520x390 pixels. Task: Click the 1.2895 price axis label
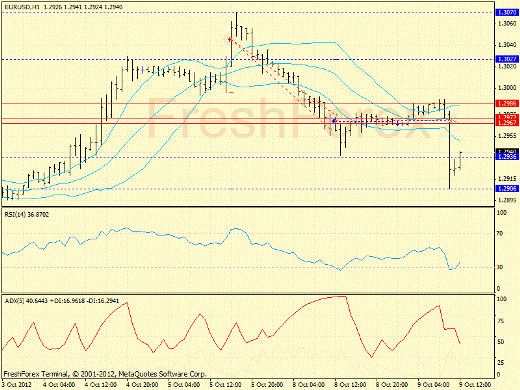click(x=507, y=200)
